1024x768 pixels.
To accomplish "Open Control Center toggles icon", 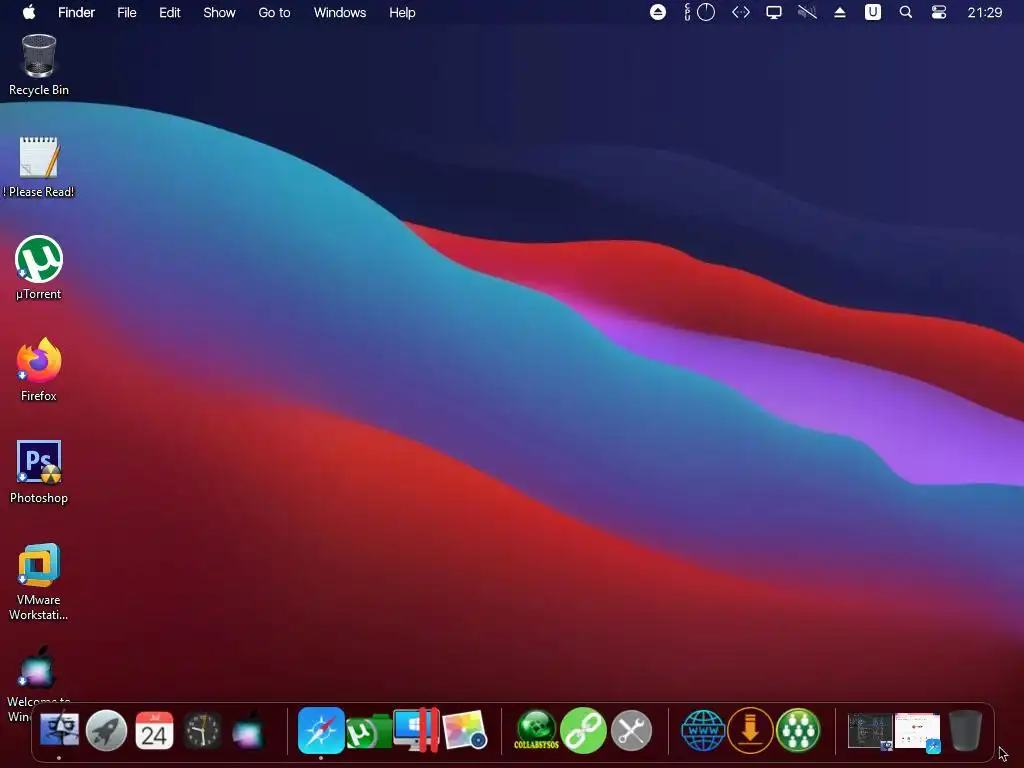I will point(938,12).
